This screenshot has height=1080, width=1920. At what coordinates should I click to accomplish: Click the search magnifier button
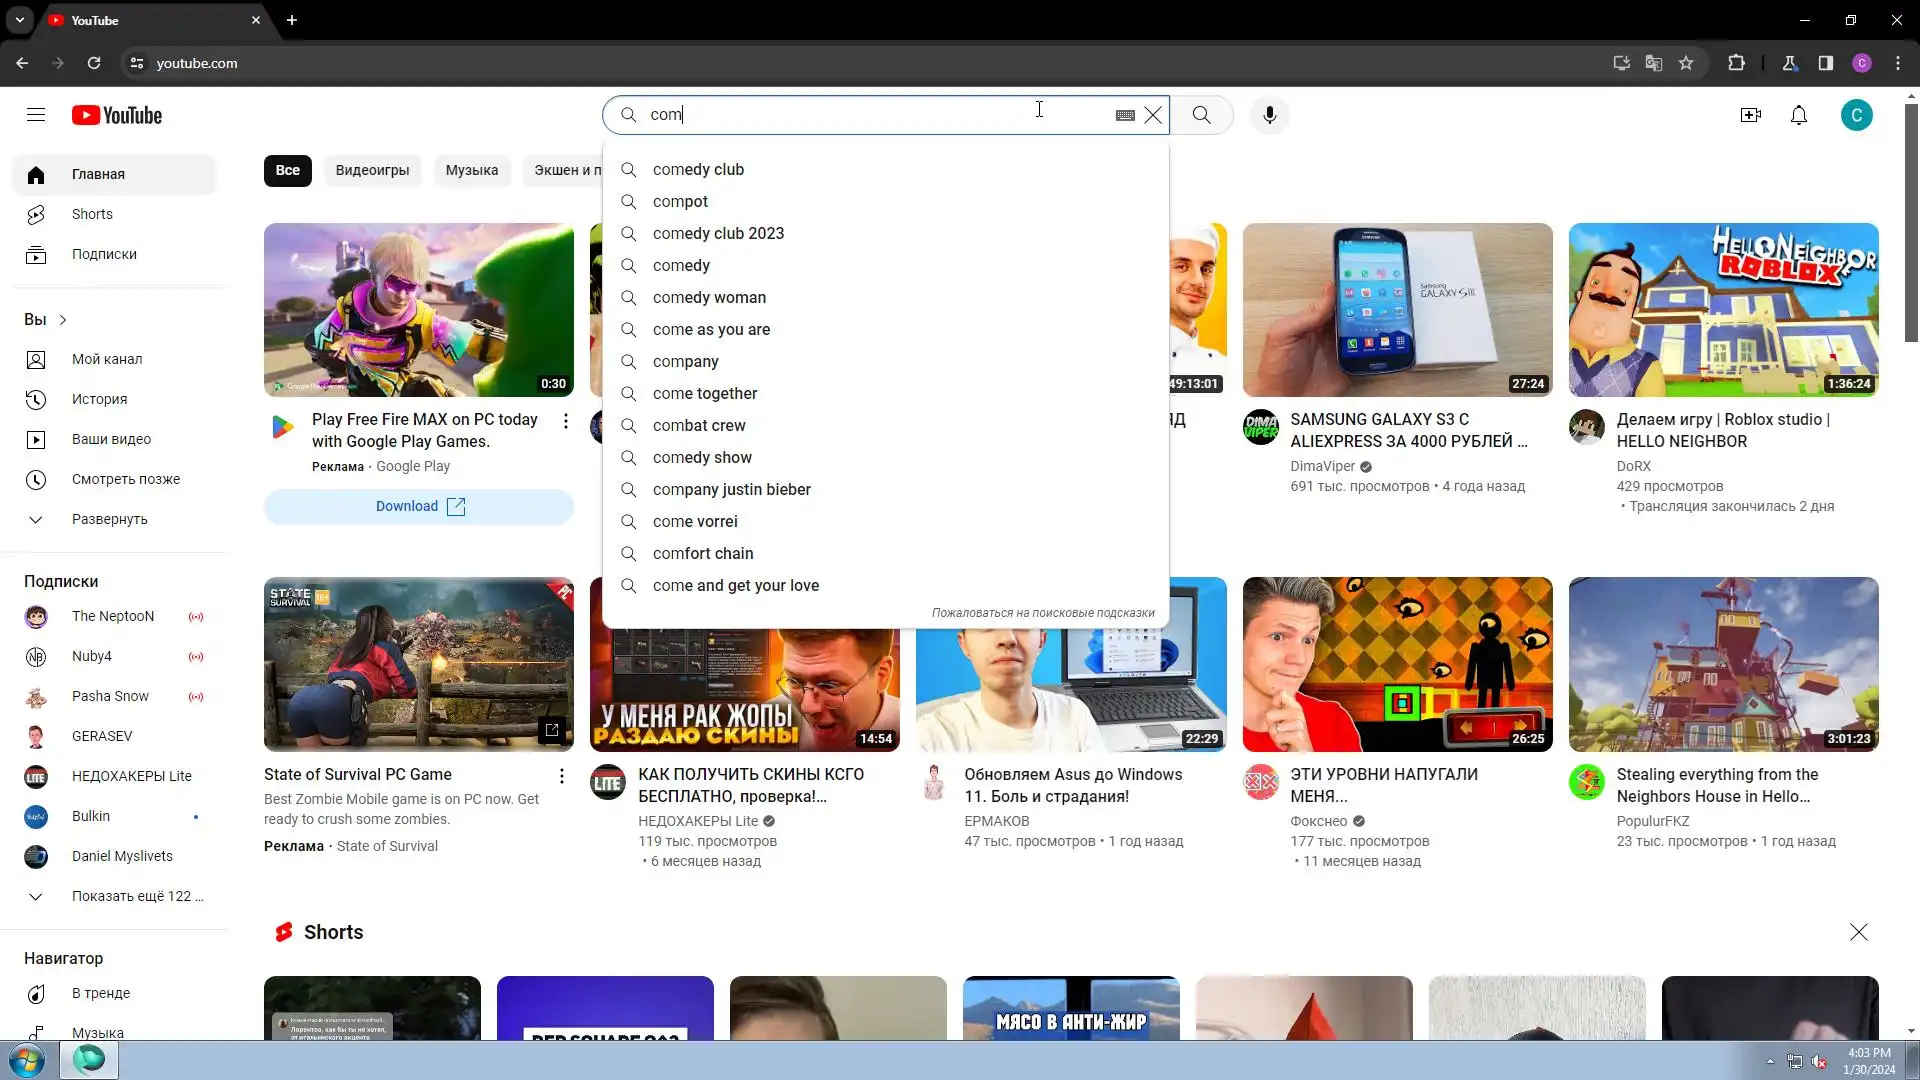[x=1201, y=115]
